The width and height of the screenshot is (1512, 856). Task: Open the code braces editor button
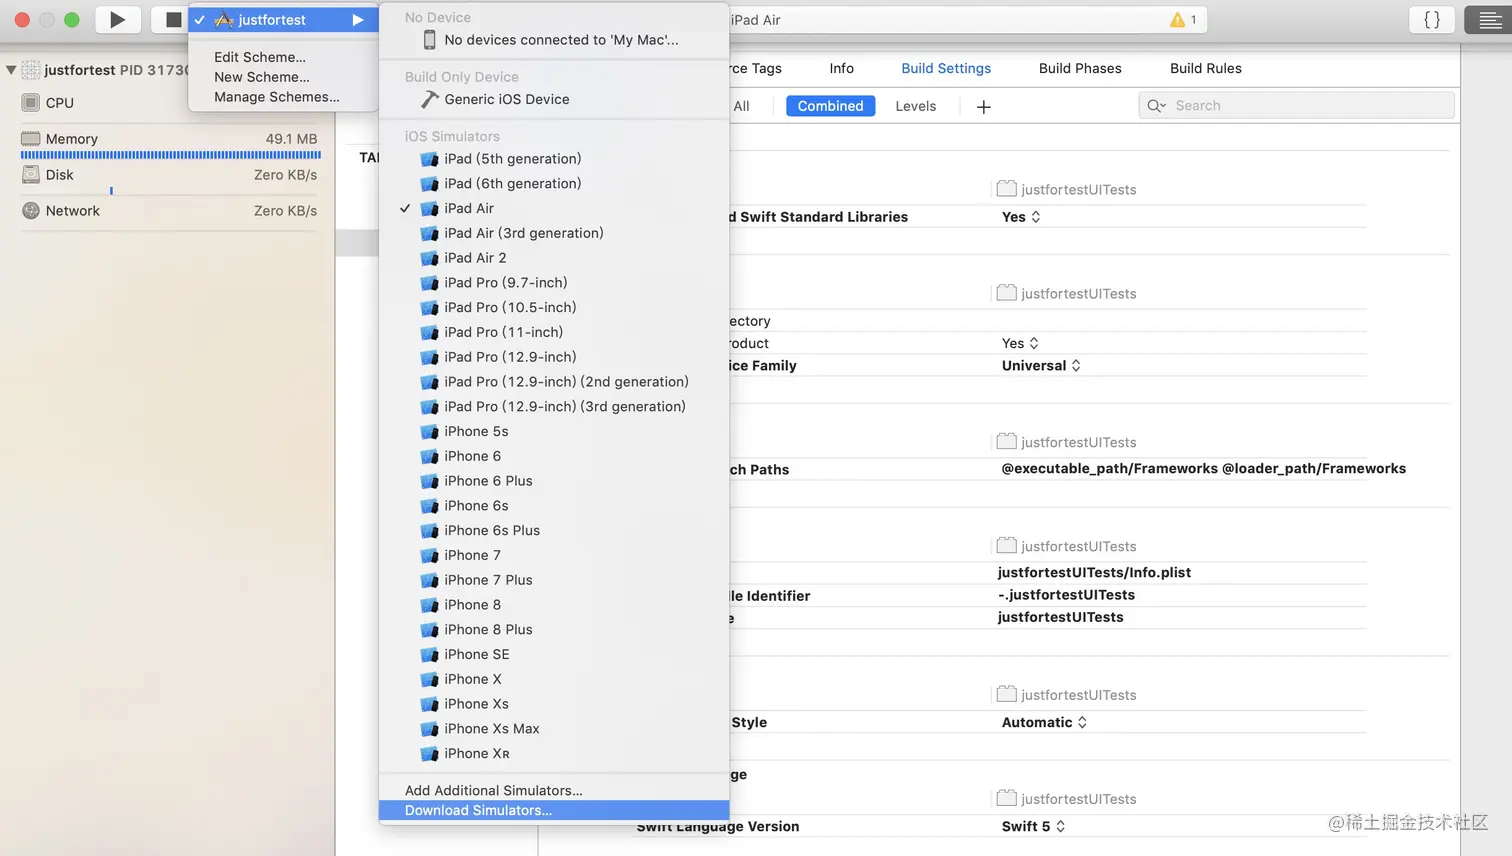pos(1432,19)
